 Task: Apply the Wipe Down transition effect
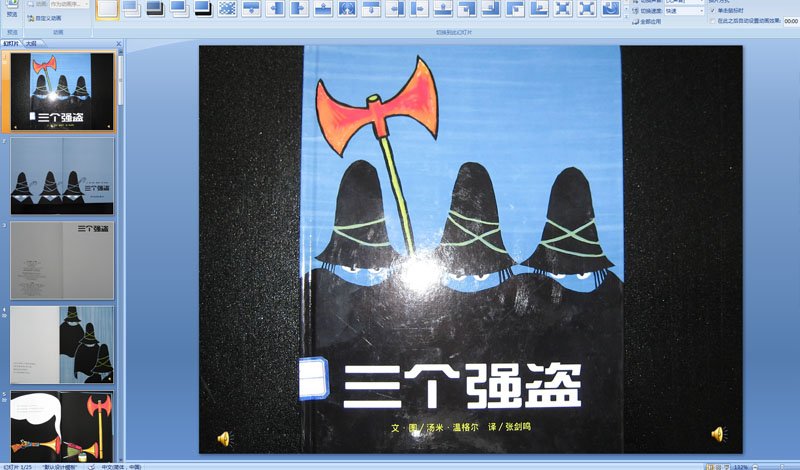(x=251, y=9)
